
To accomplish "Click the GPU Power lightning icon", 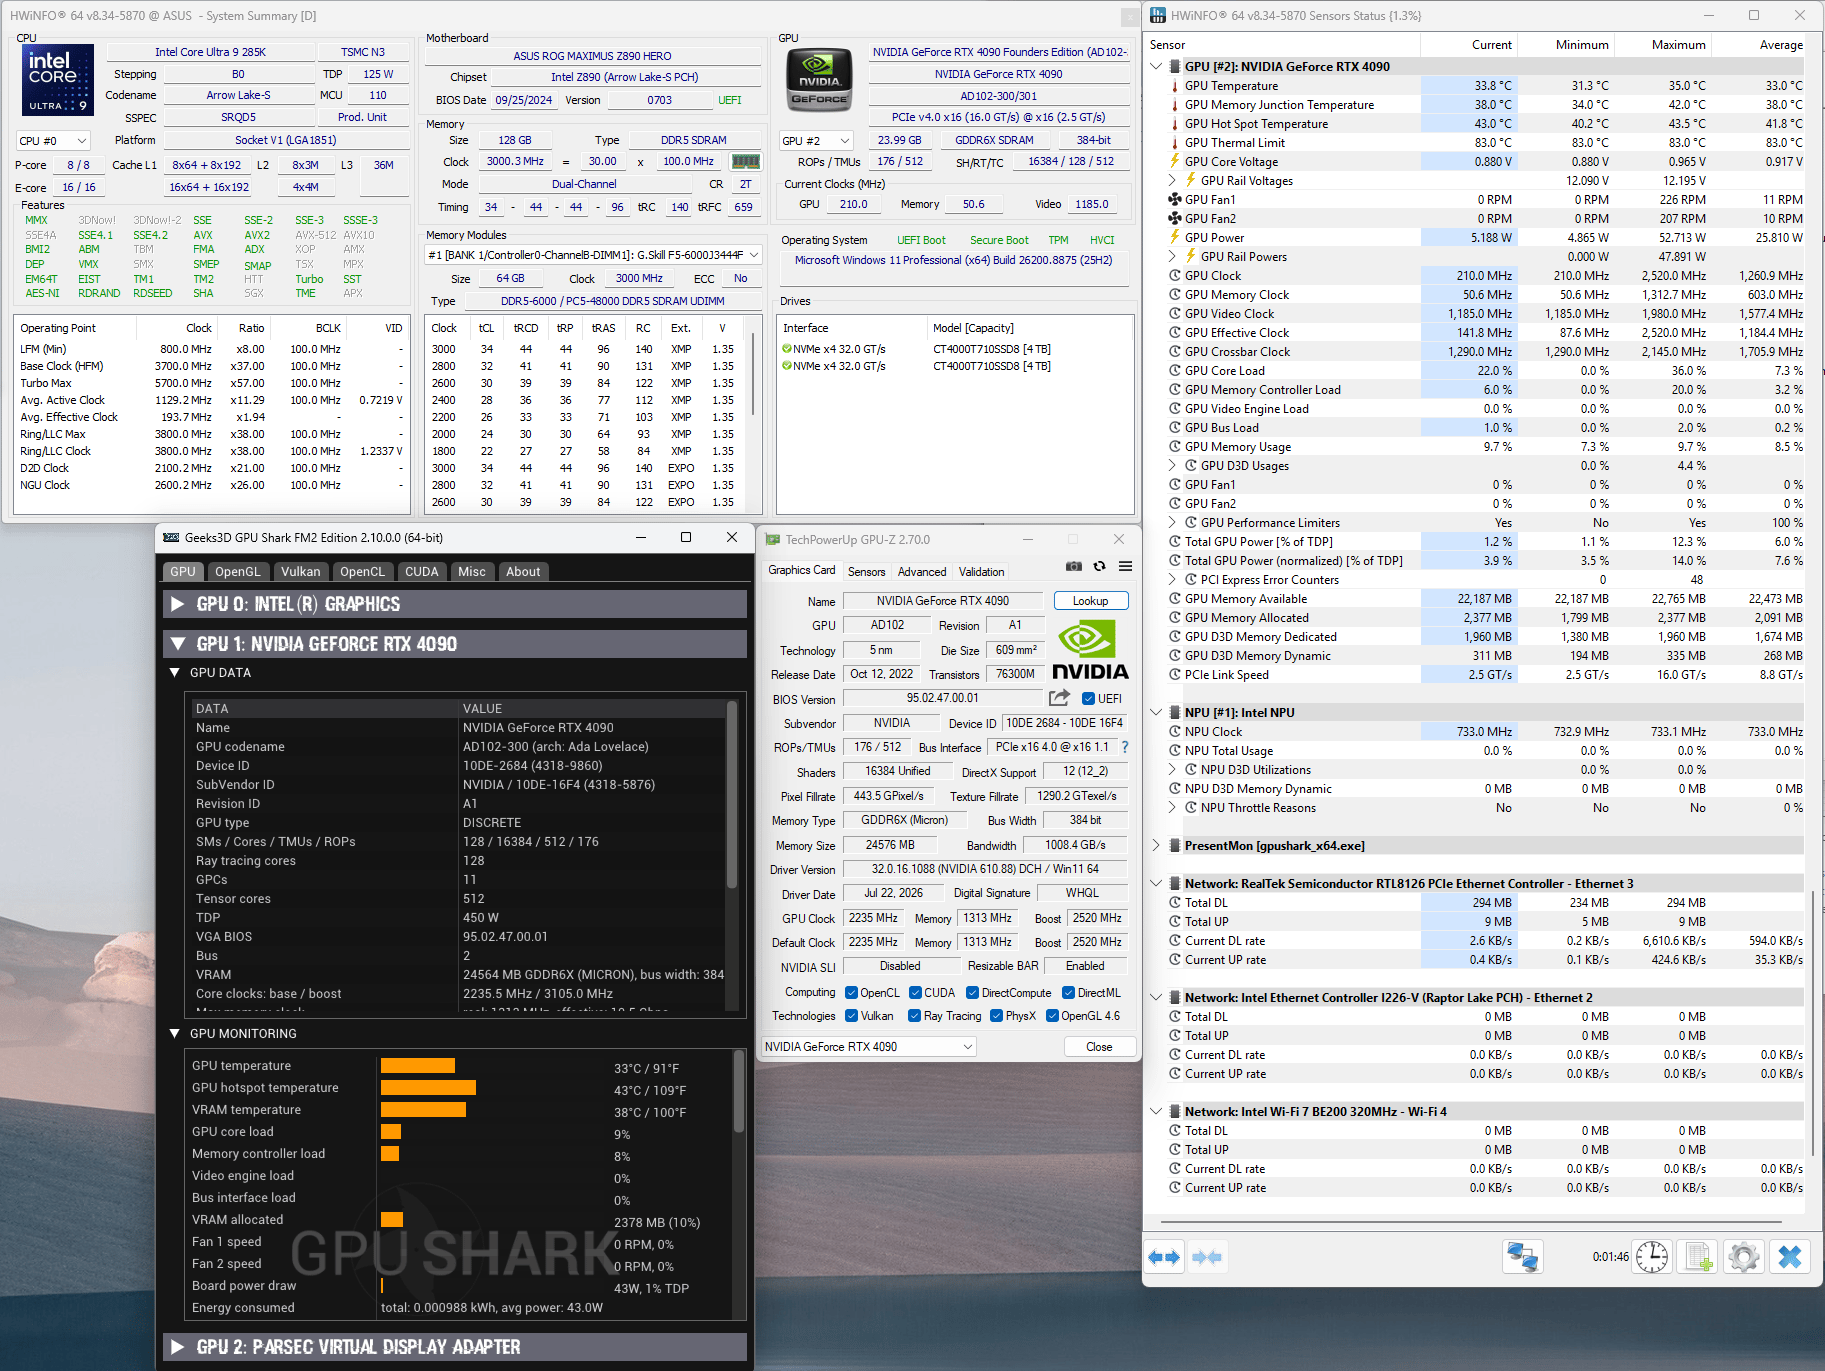I will 1175,238.
